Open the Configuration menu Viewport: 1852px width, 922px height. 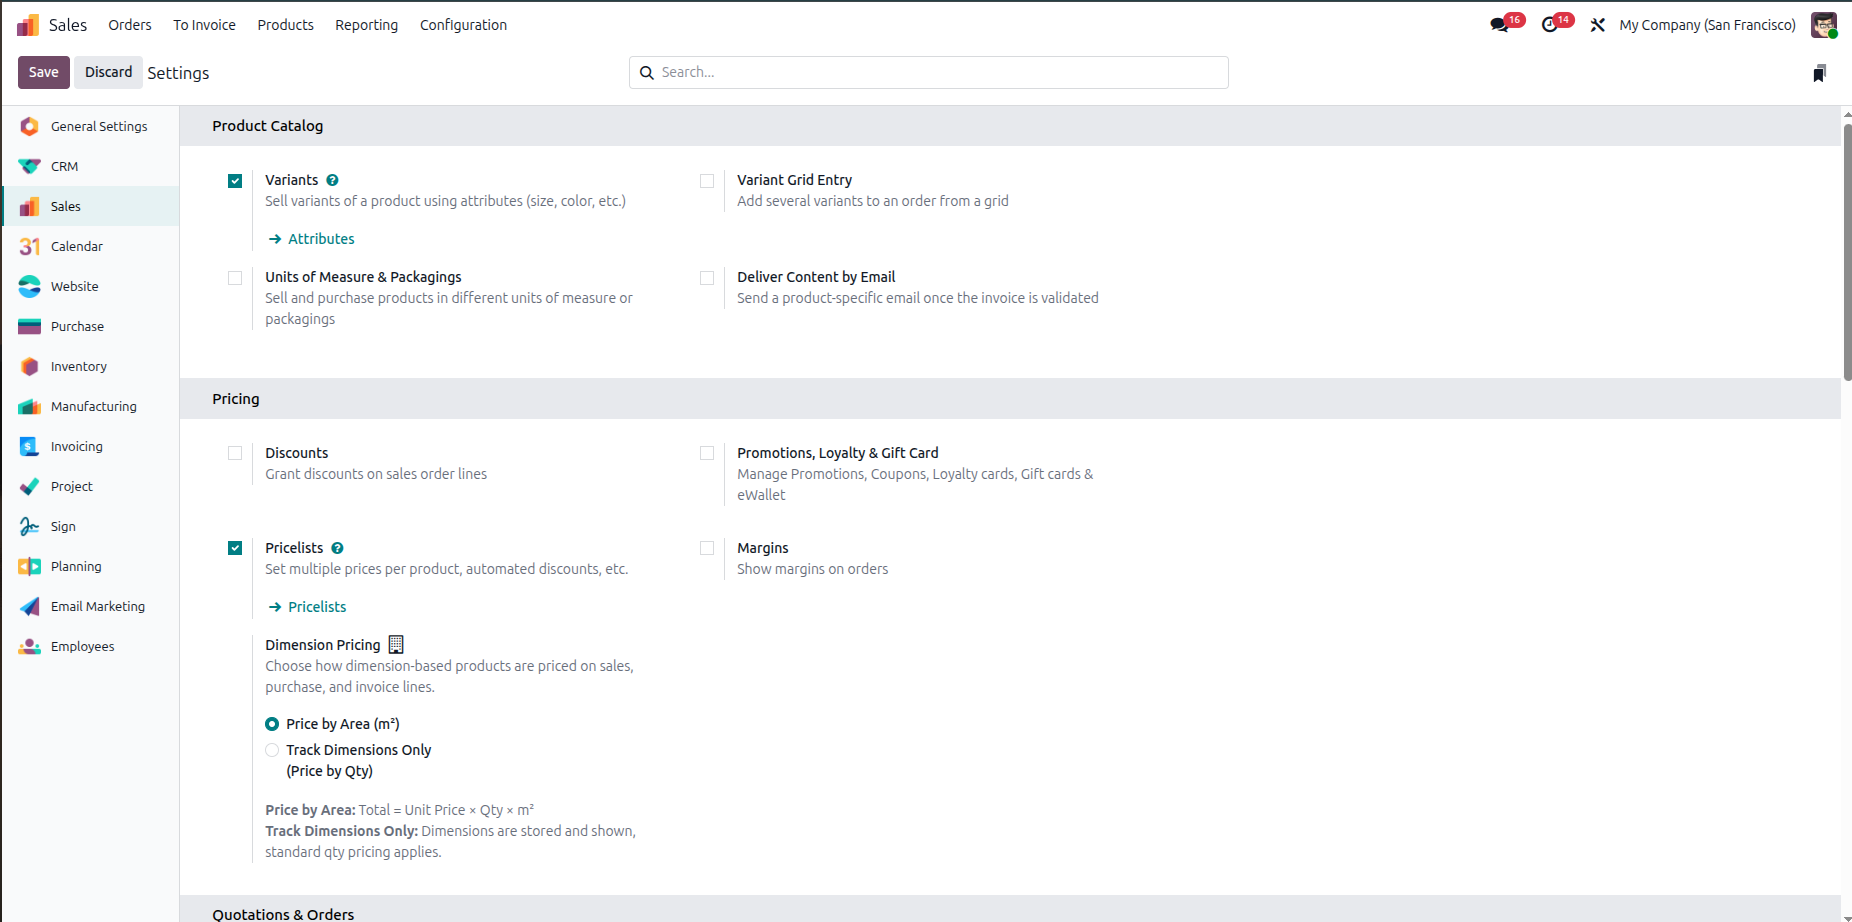click(463, 25)
